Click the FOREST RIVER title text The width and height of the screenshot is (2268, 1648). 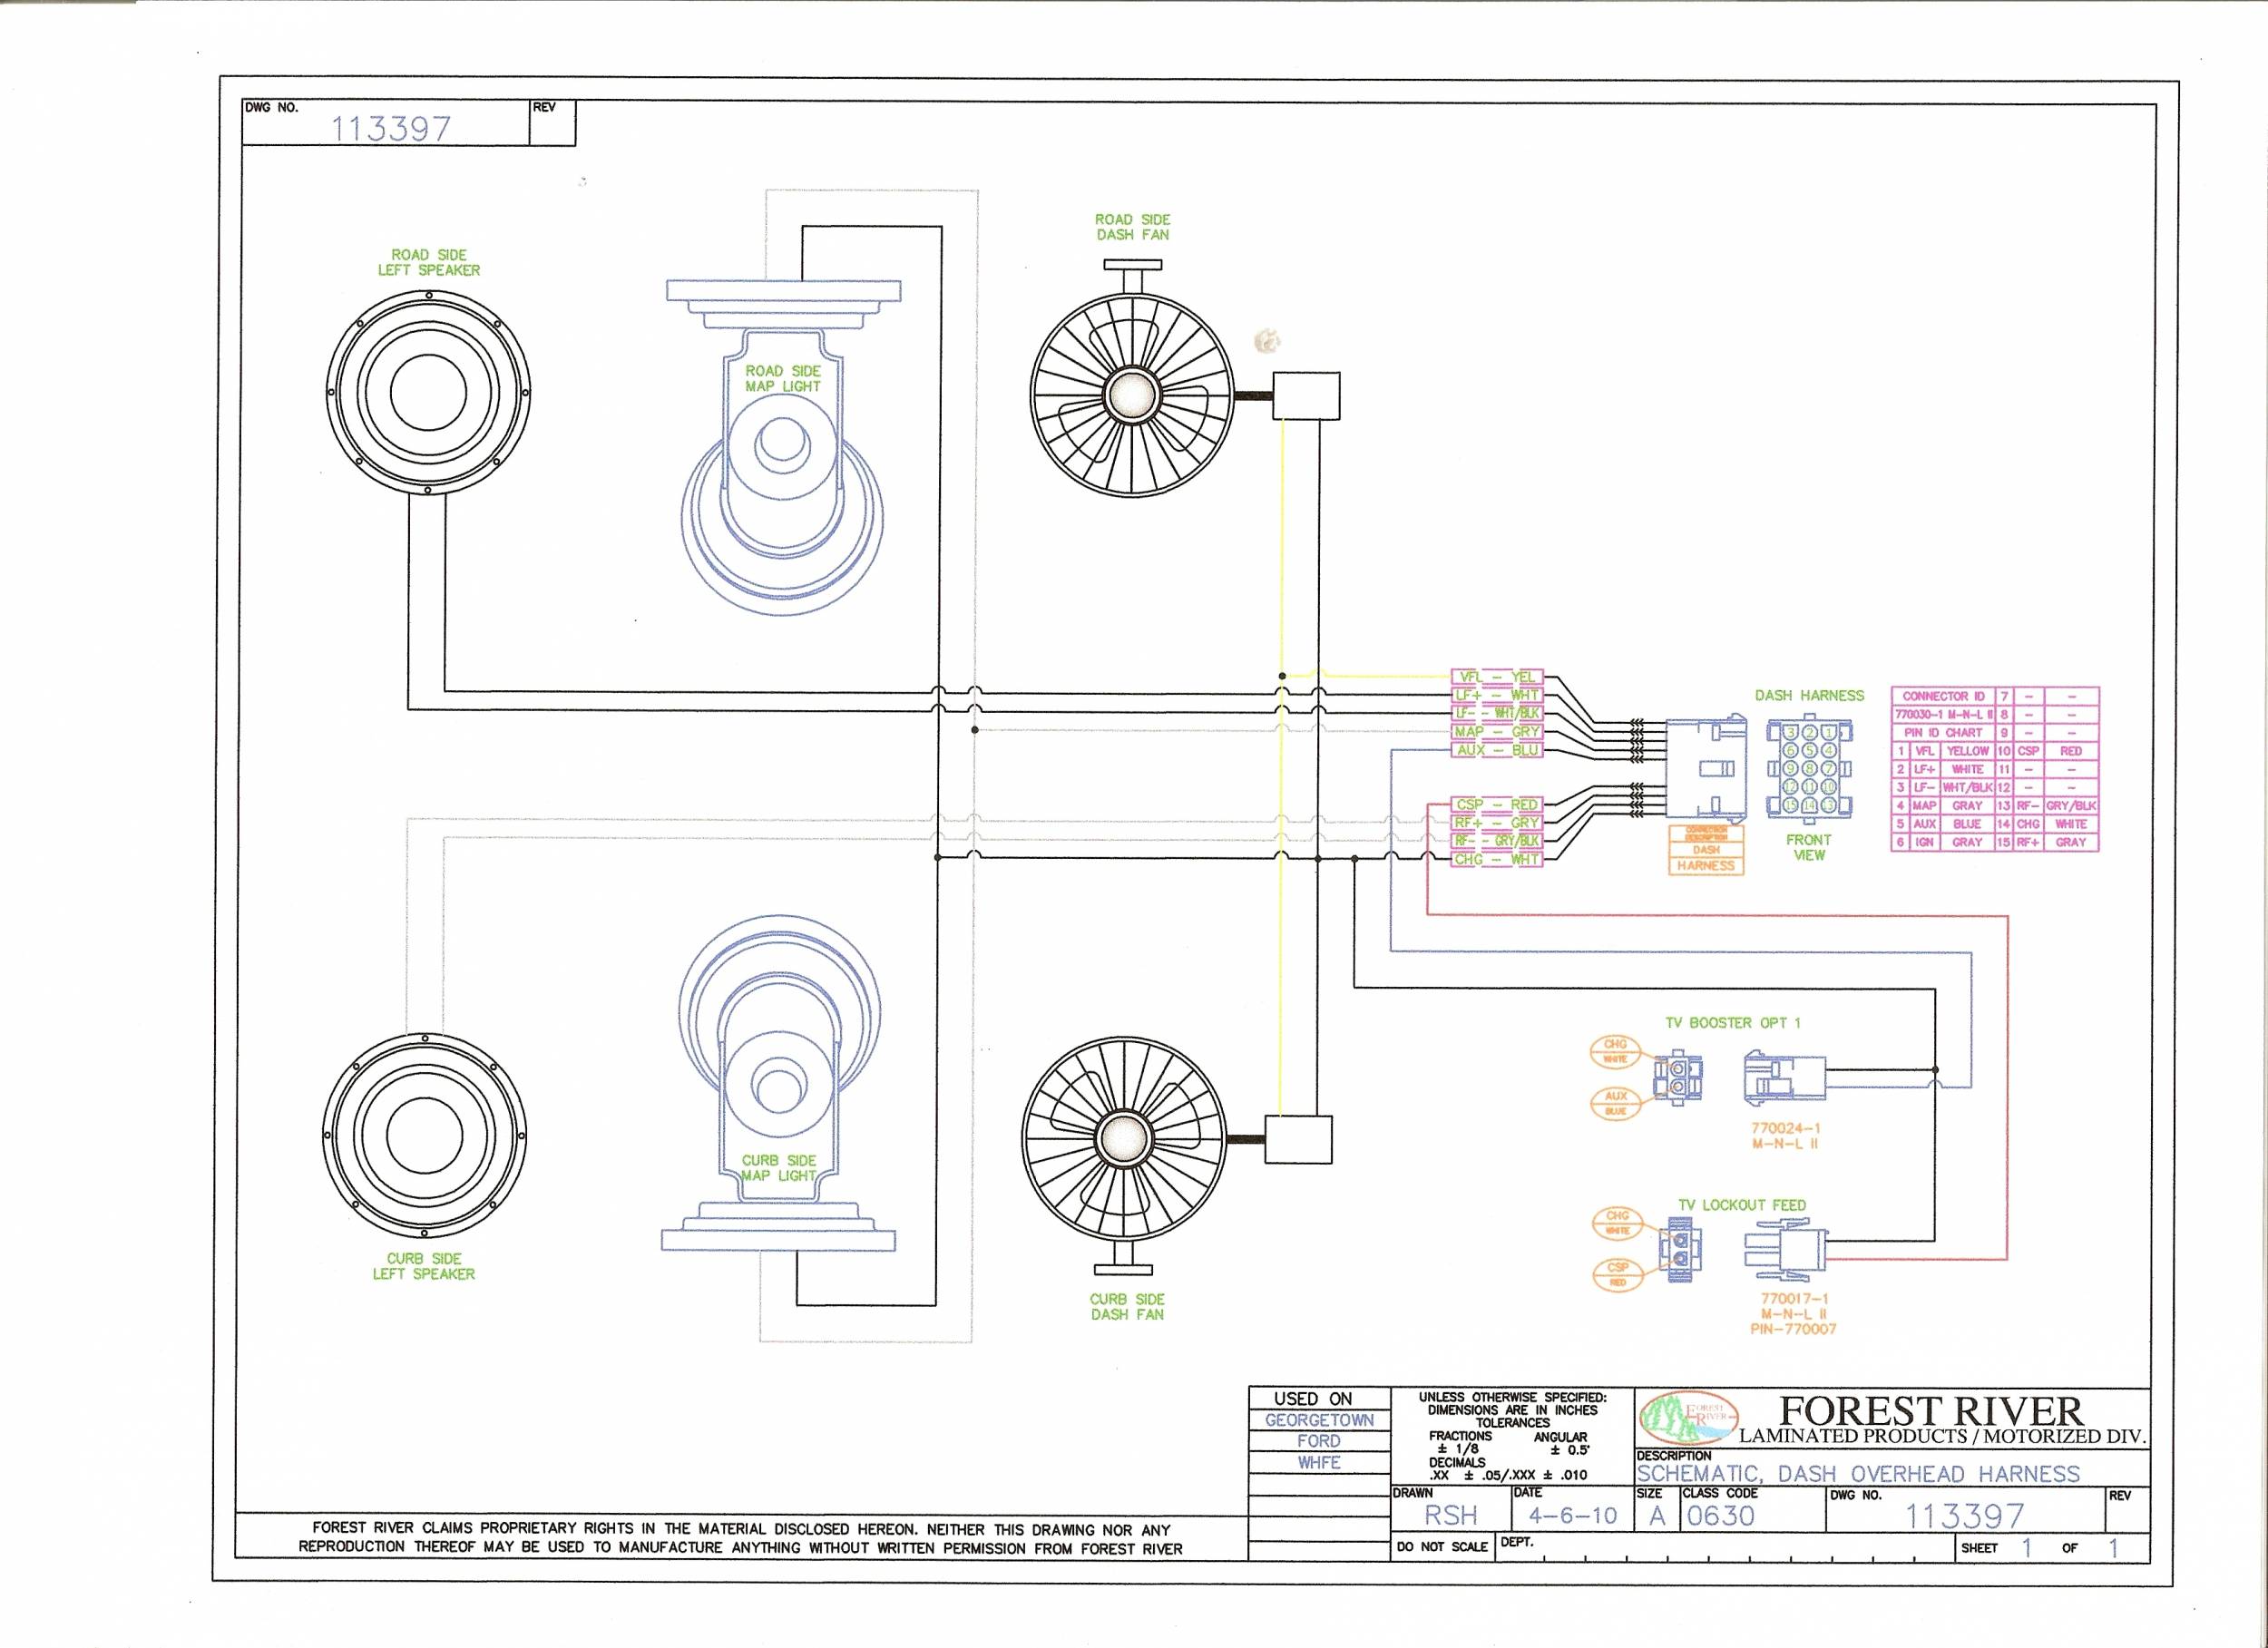click(x=1931, y=1411)
